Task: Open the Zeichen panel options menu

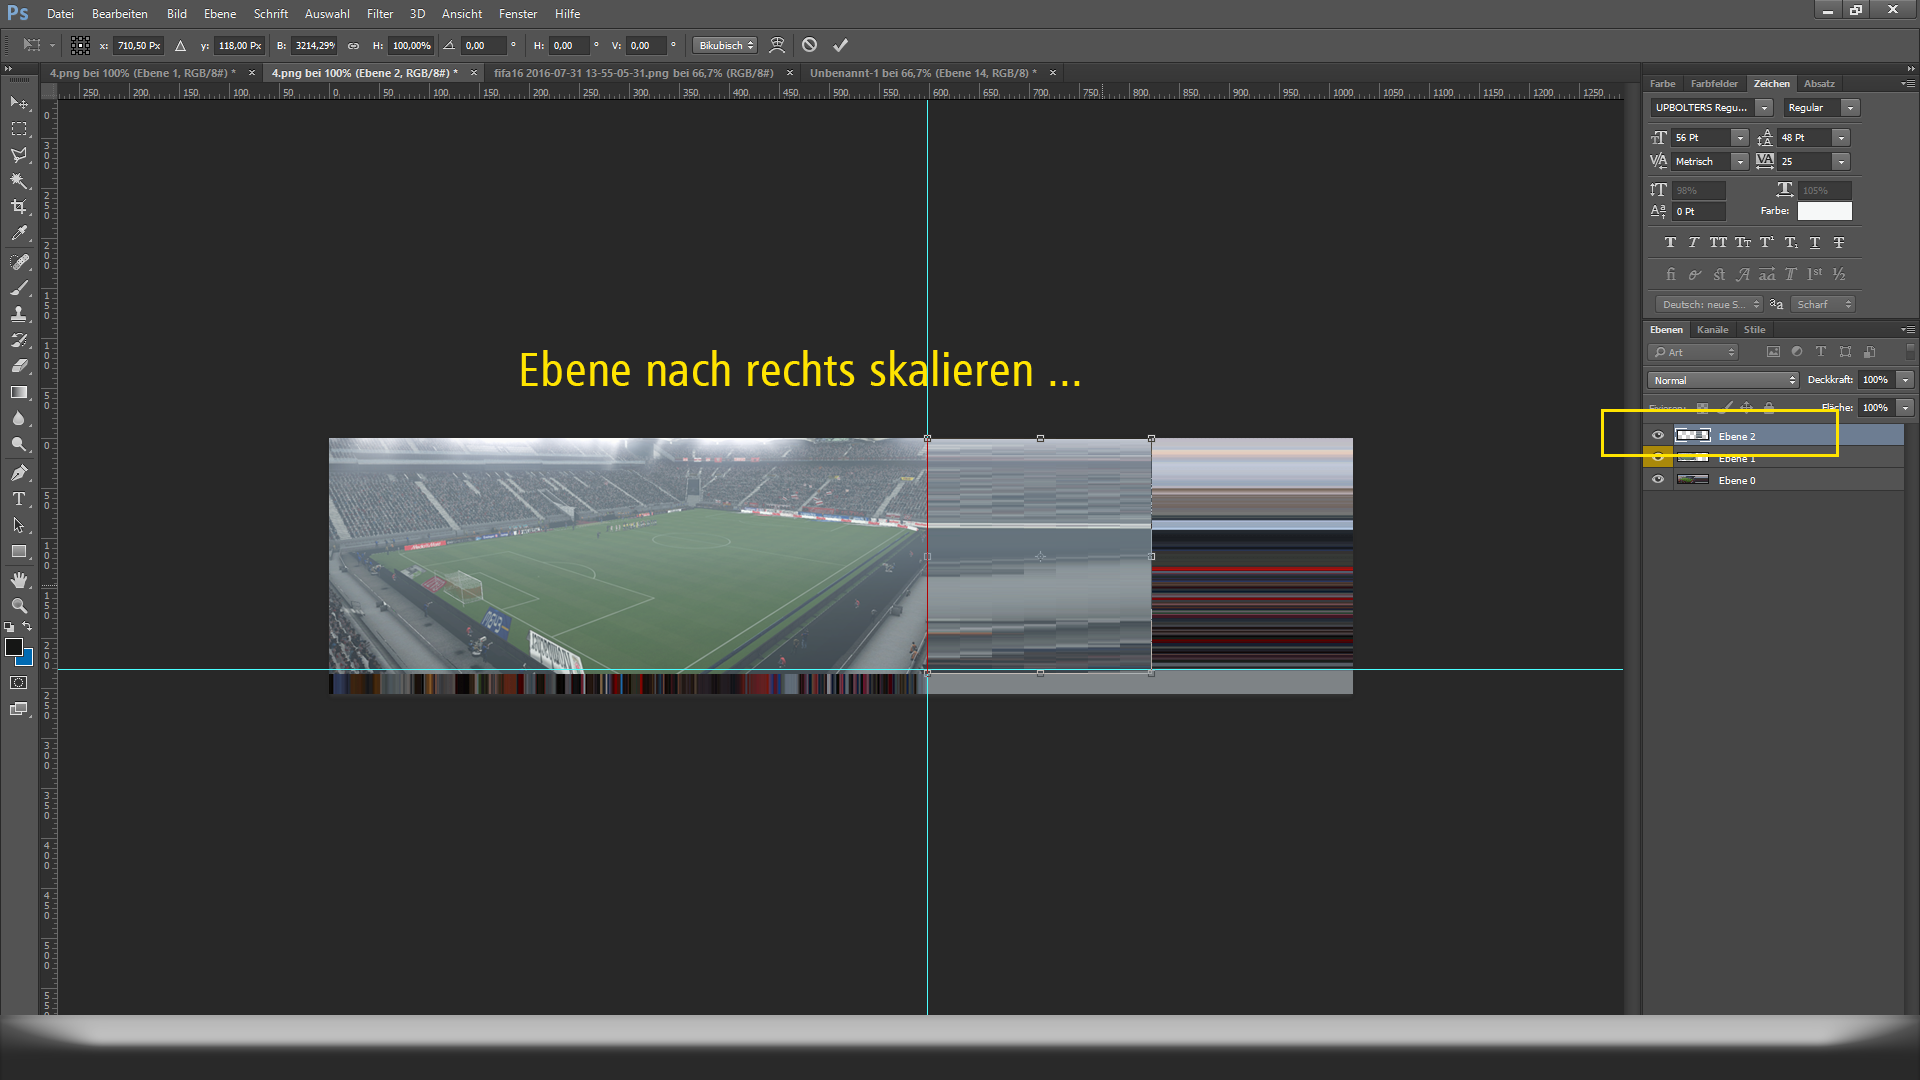Action: click(1908, 83)
